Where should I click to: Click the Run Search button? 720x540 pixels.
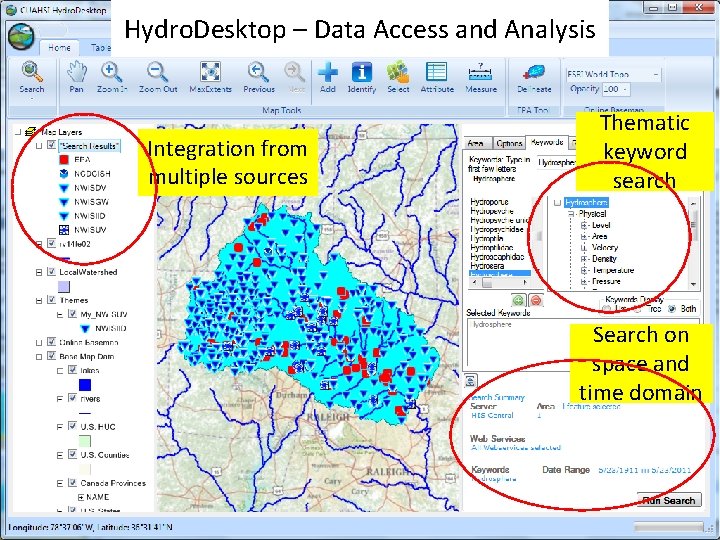(x=669, y=500)
